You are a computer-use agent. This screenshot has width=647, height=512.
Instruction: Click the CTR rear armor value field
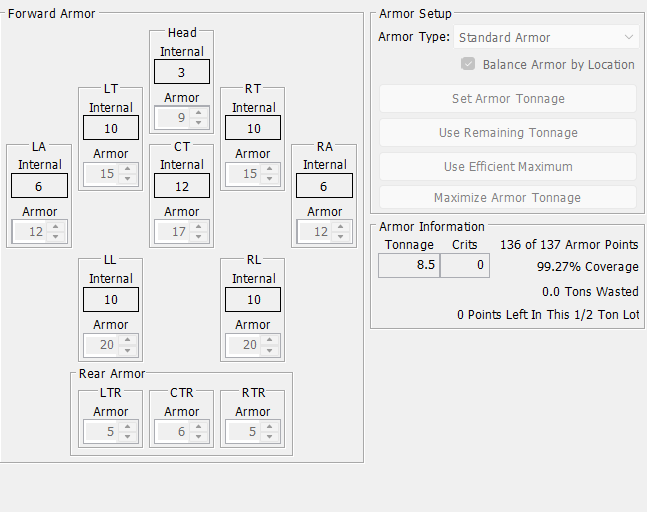click(173, 432)
